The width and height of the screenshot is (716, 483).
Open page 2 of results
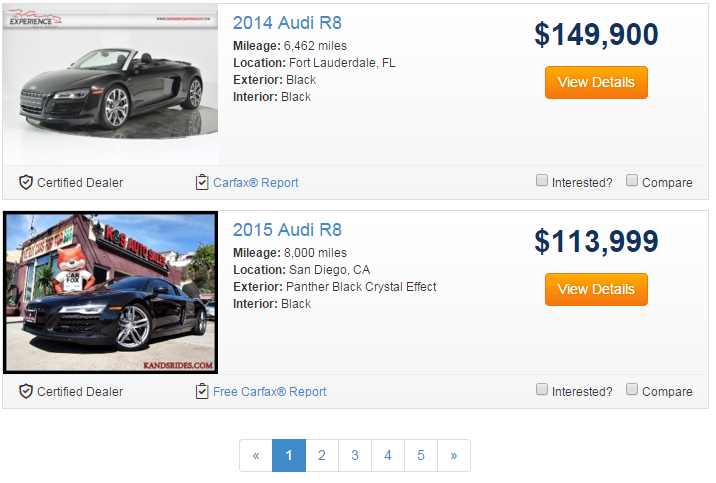tap(322, 455)
